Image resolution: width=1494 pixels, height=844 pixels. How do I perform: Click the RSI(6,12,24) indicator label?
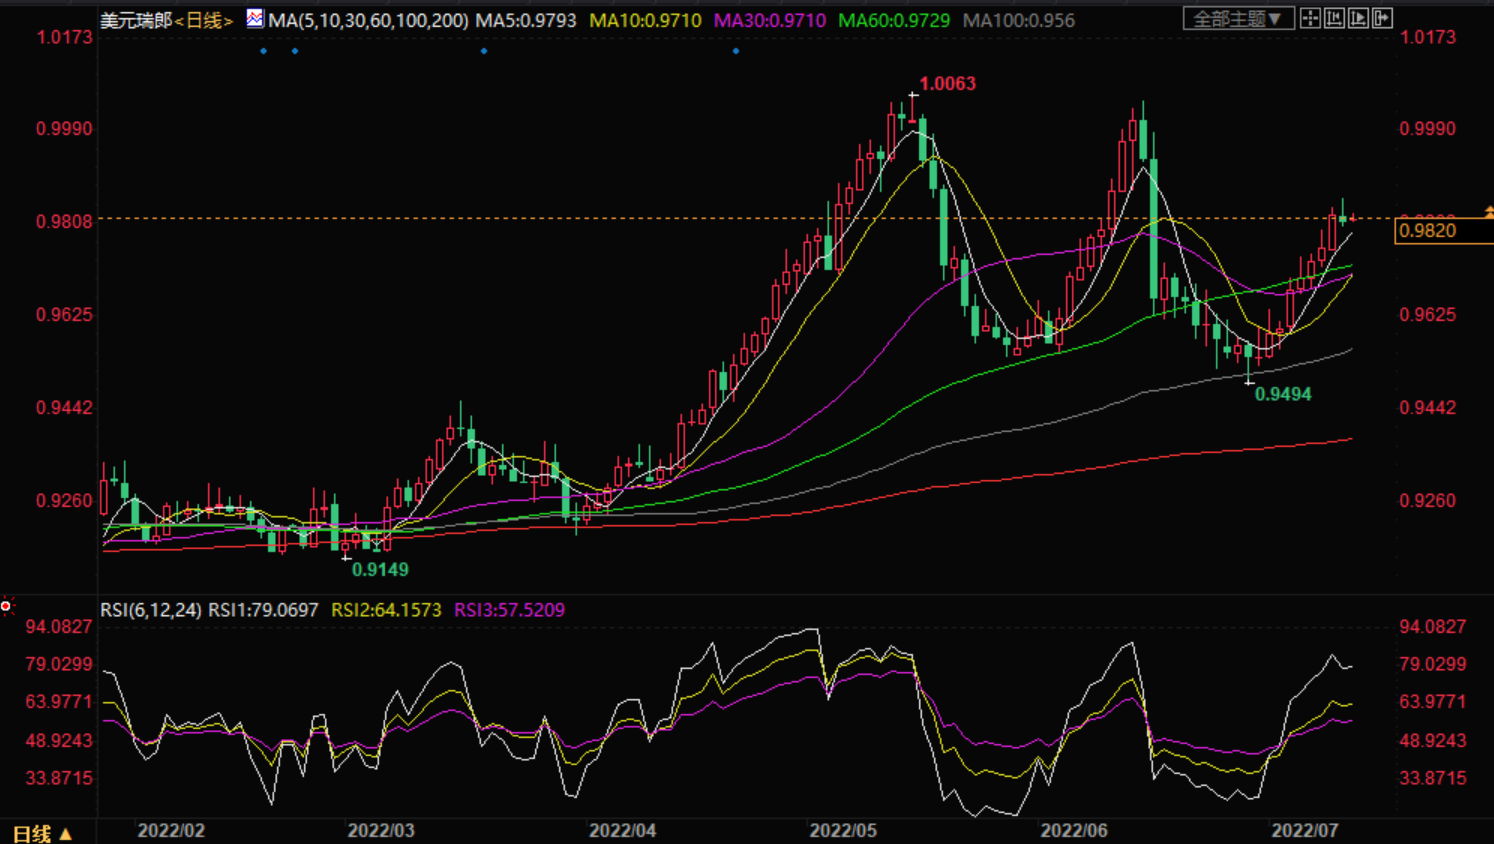tap(151, 610)
